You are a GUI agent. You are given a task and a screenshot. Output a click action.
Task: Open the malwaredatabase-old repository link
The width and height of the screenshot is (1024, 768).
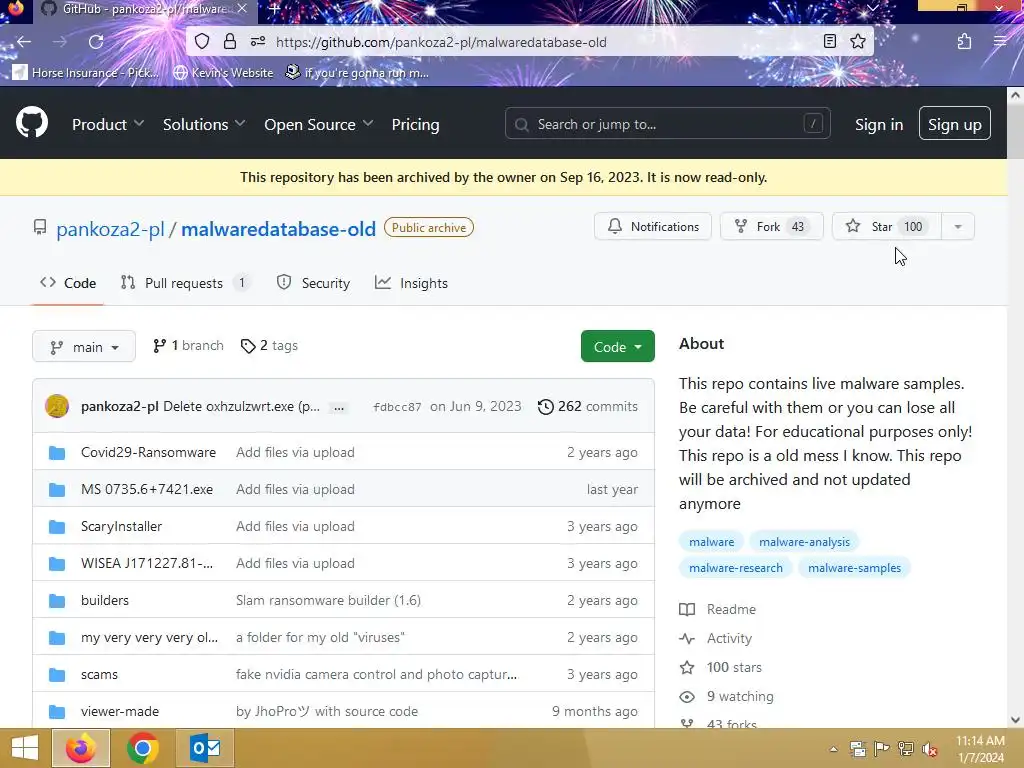click(278, 229)
